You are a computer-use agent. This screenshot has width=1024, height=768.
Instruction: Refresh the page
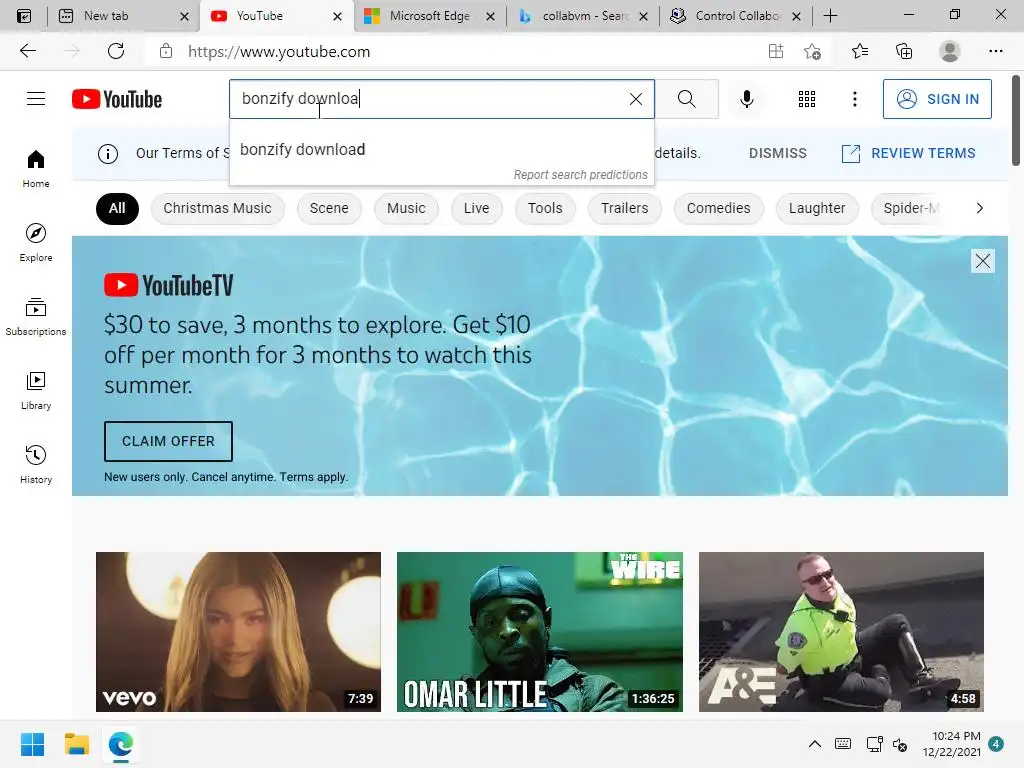click(116, 51)
